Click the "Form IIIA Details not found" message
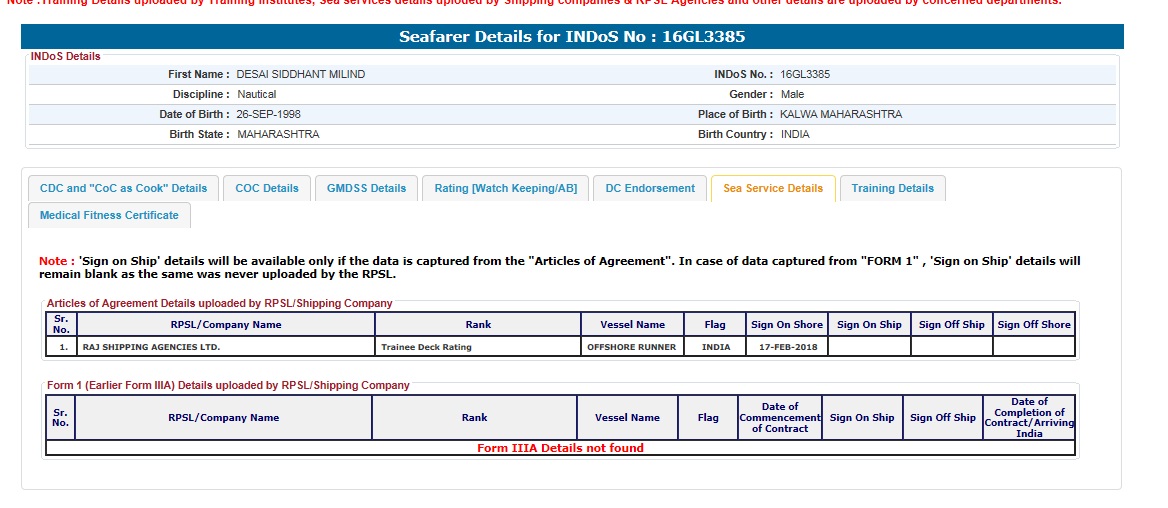 (x=560, y=448)
